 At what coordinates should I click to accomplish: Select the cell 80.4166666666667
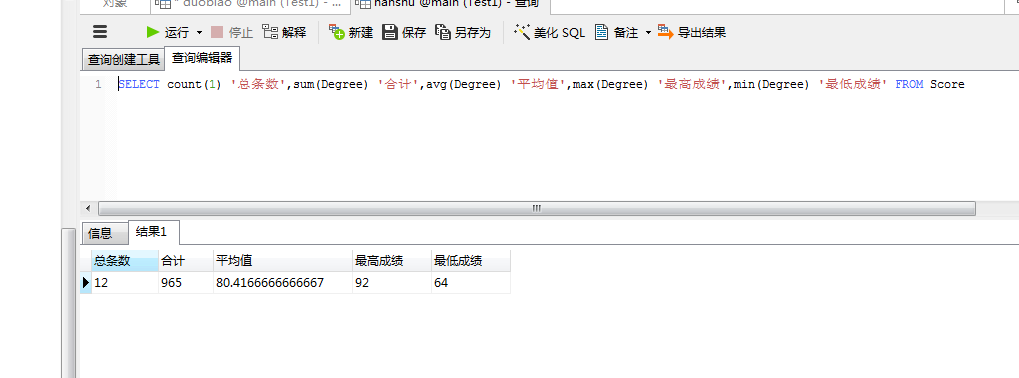283,283
